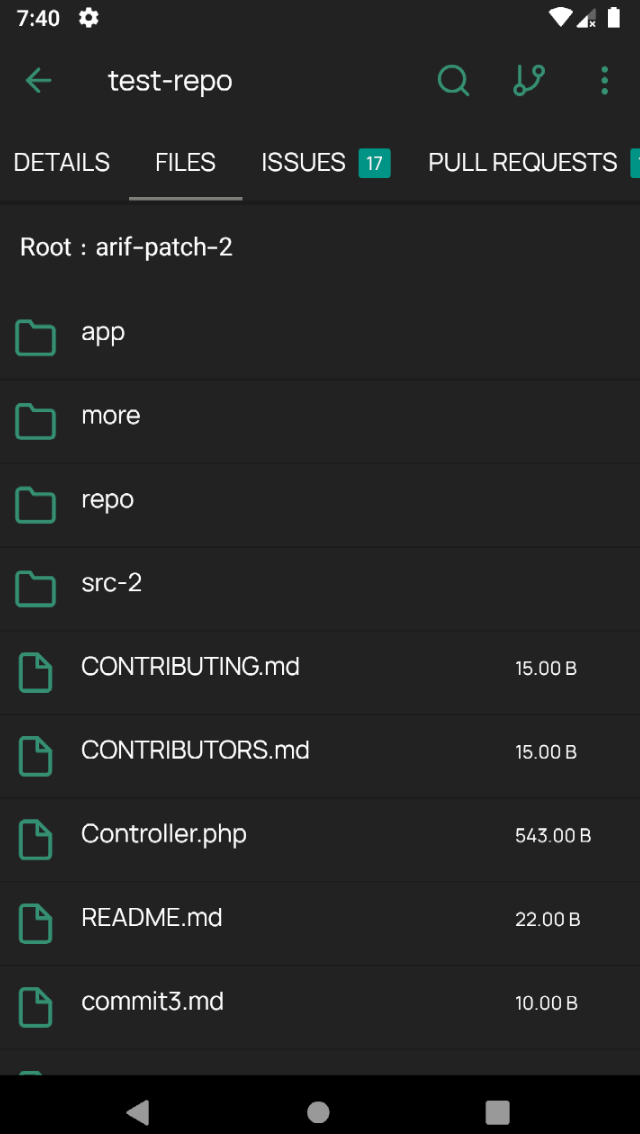Screen dimensions: 640x1134
Task: Open commit3.md file
Action: 320,1008
